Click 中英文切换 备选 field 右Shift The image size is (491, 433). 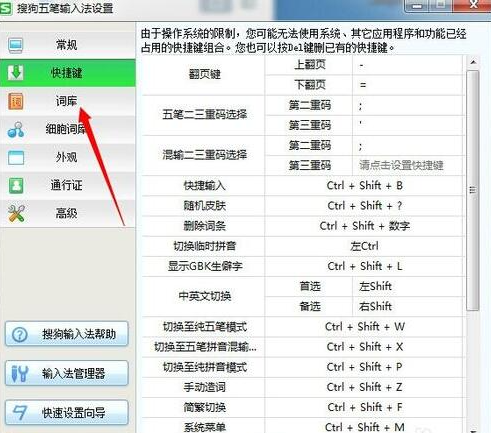408,306
